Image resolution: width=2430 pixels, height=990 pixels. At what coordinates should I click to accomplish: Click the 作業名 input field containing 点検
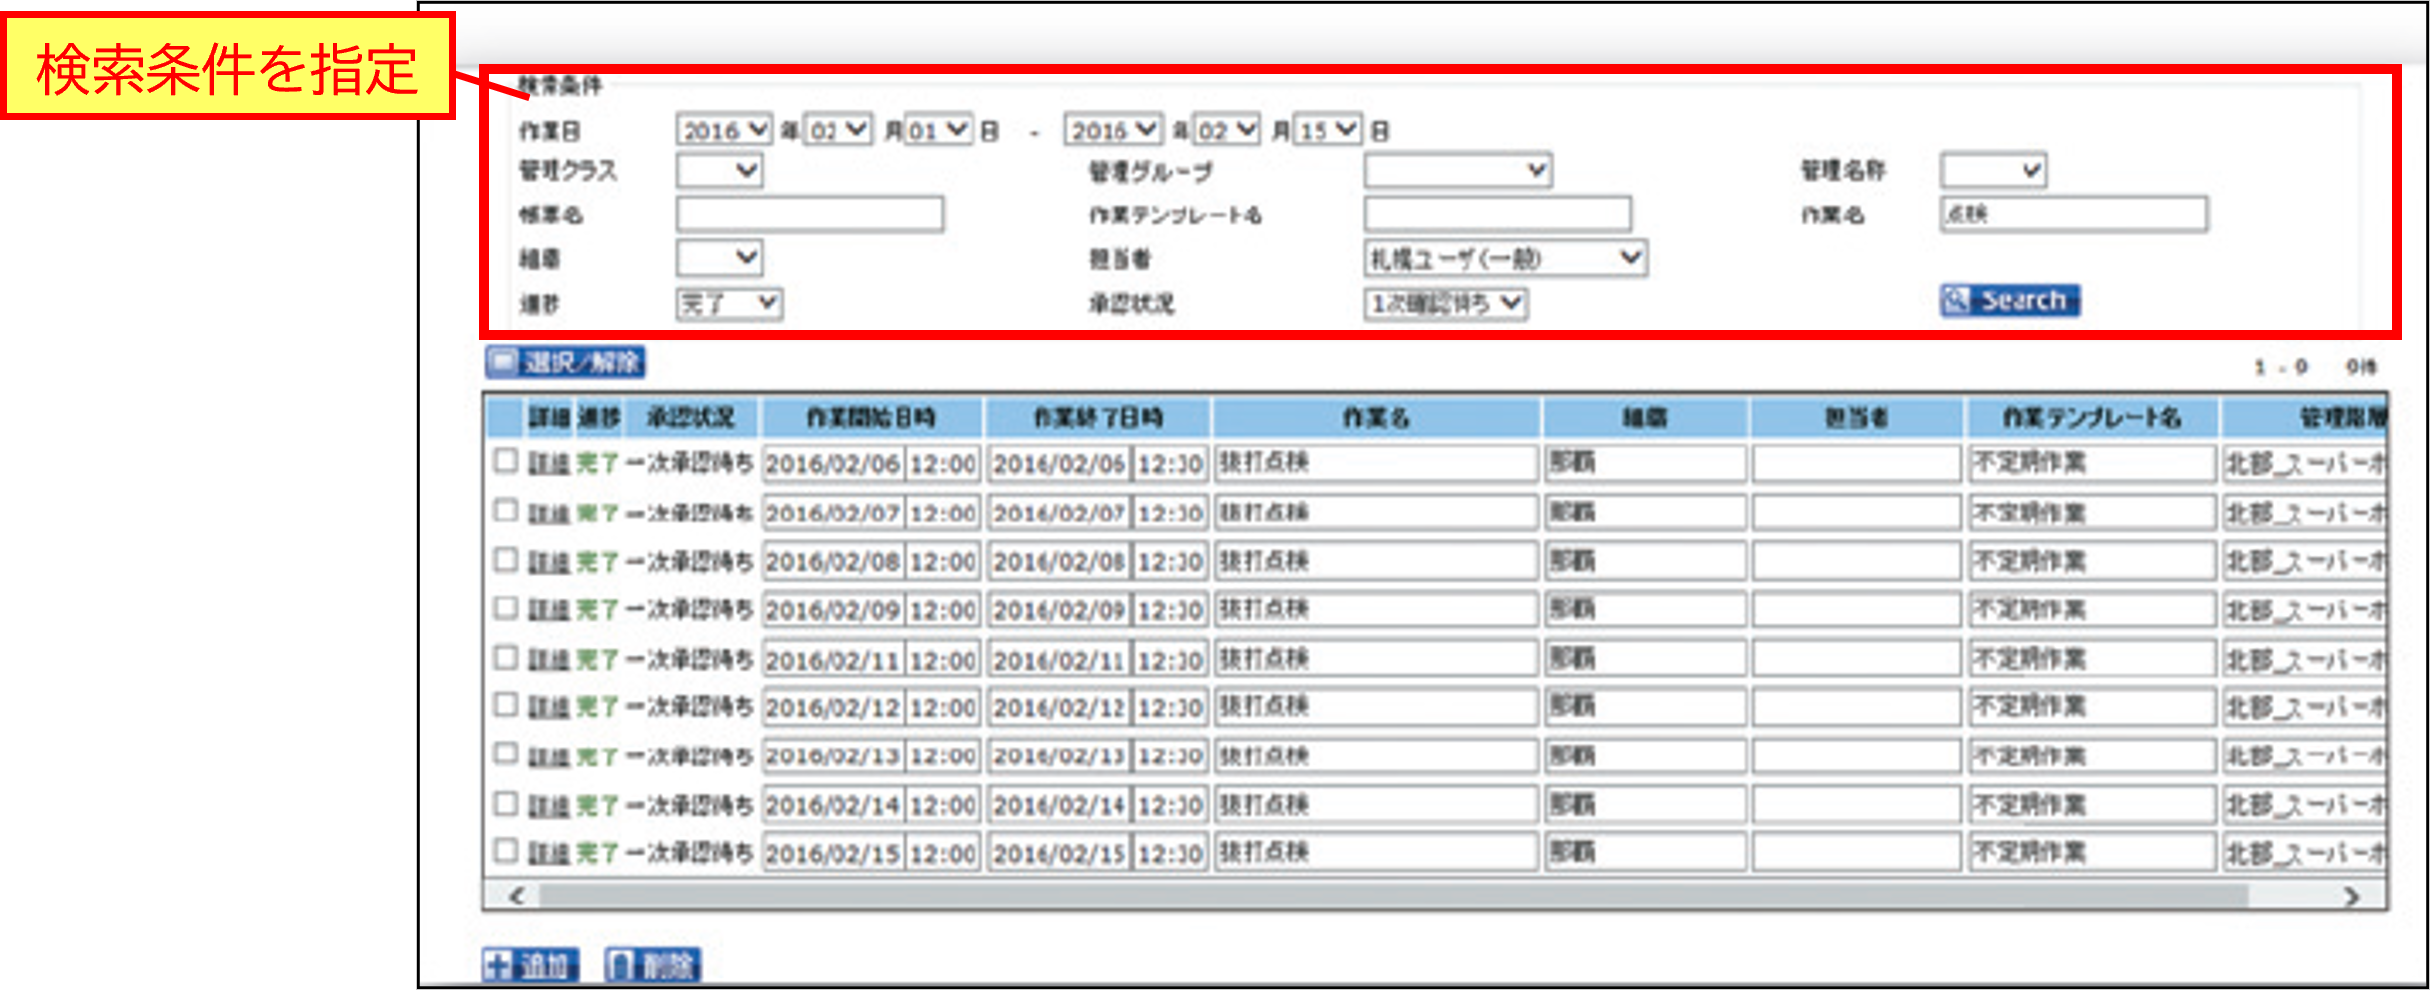(x=2074, y=214)
